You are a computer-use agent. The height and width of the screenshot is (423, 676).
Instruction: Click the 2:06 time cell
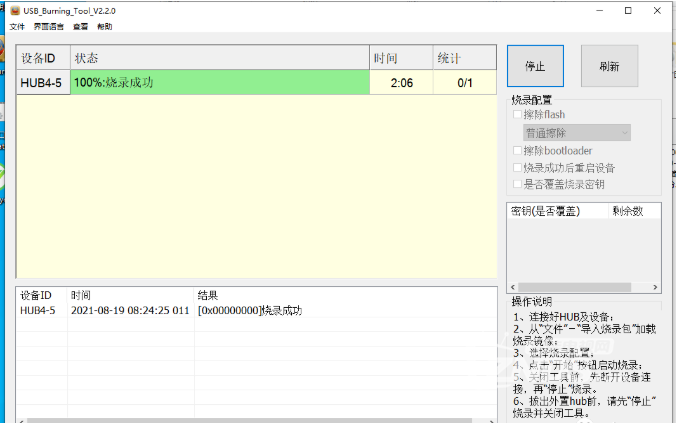(401, 82)
